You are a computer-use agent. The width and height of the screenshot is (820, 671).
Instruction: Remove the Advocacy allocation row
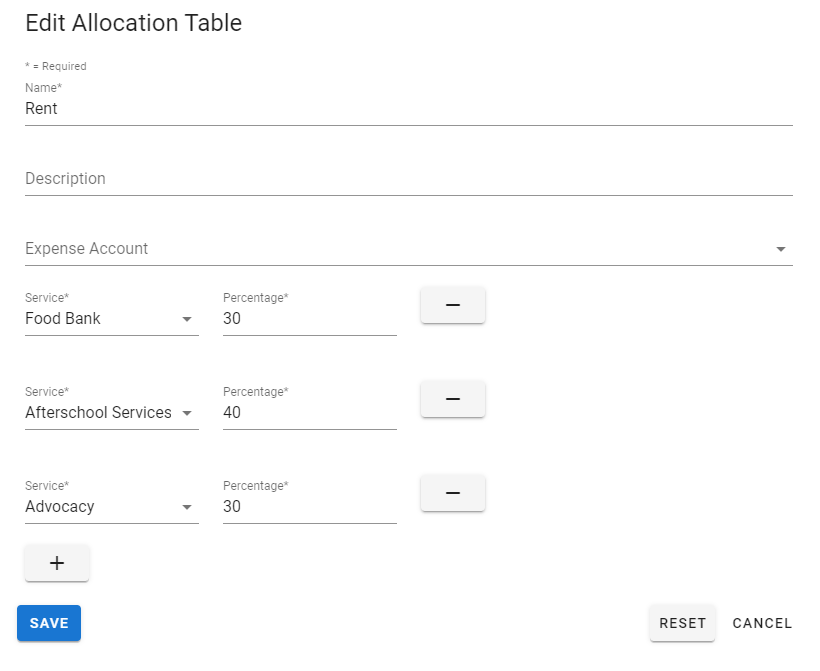452,493
